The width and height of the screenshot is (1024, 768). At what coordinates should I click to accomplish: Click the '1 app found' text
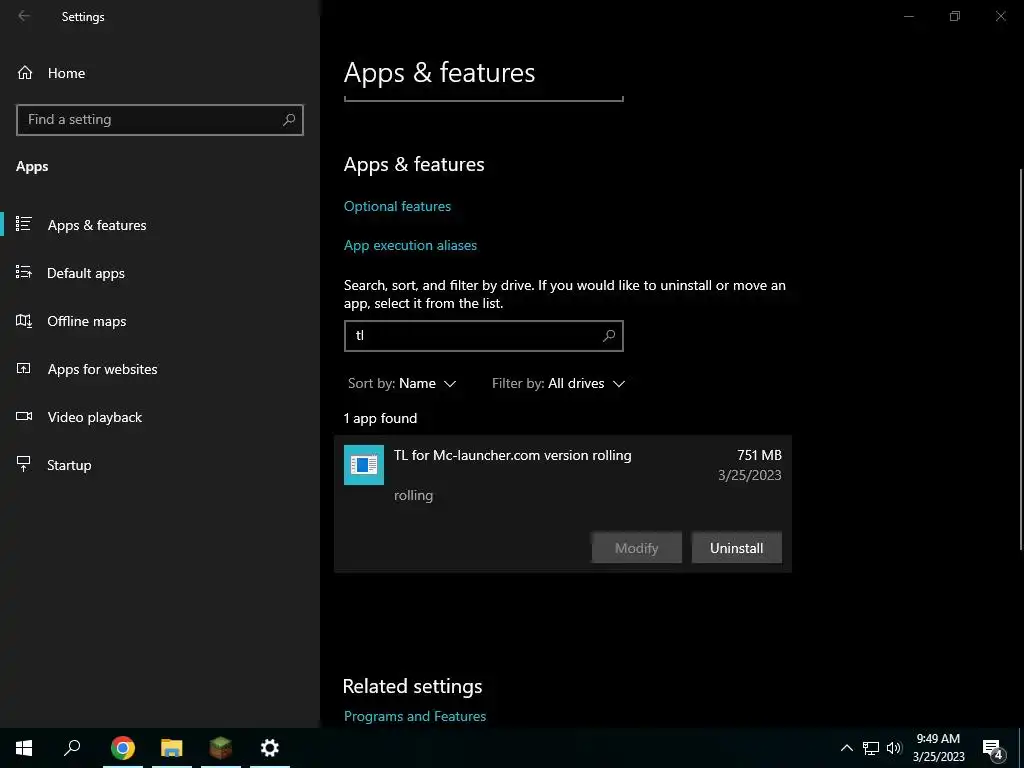coord(380,419)
